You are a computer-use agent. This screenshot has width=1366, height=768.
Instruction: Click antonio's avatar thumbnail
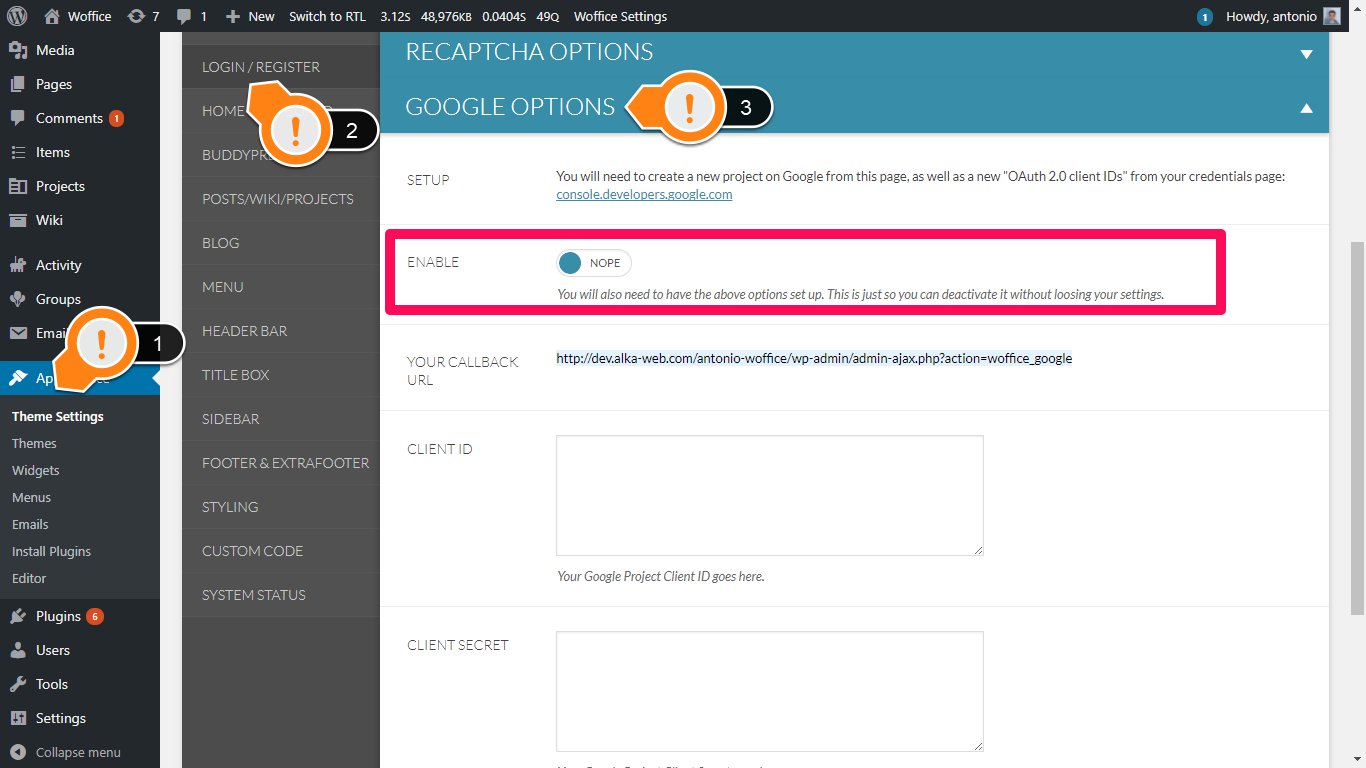point(1331,16)
